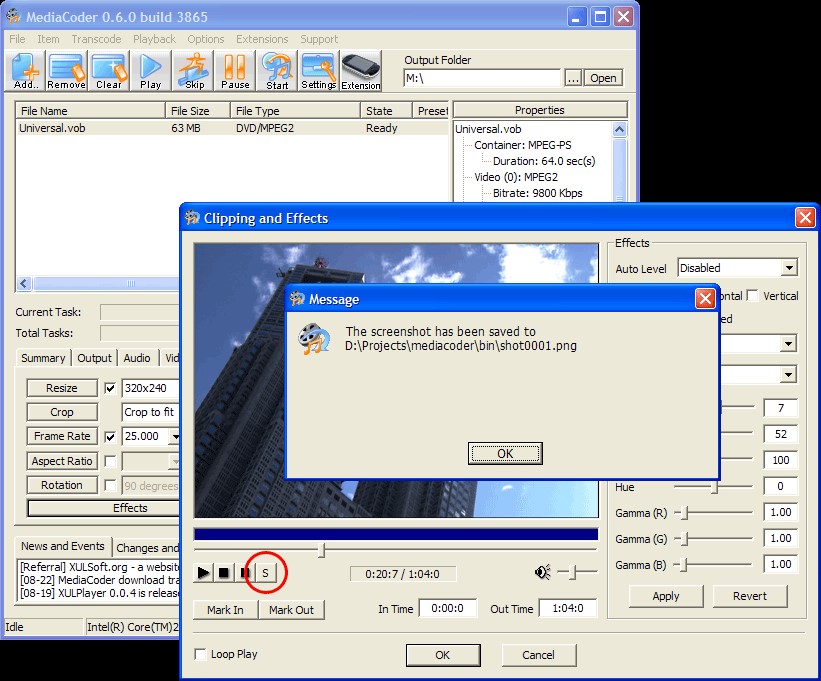Click the Mark In button

(224, 609)
